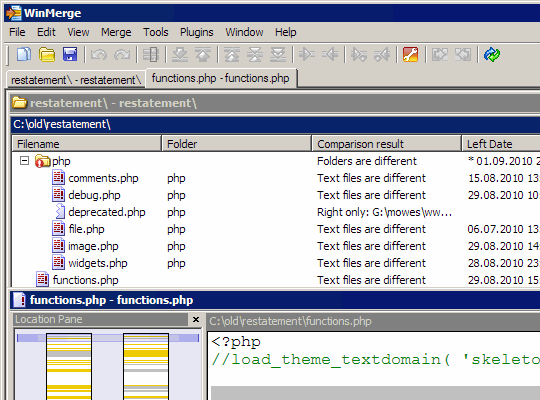Click Copy to right icon
Image resolution: width=540 pixels, height=400 pixels.
click(307, 54)
